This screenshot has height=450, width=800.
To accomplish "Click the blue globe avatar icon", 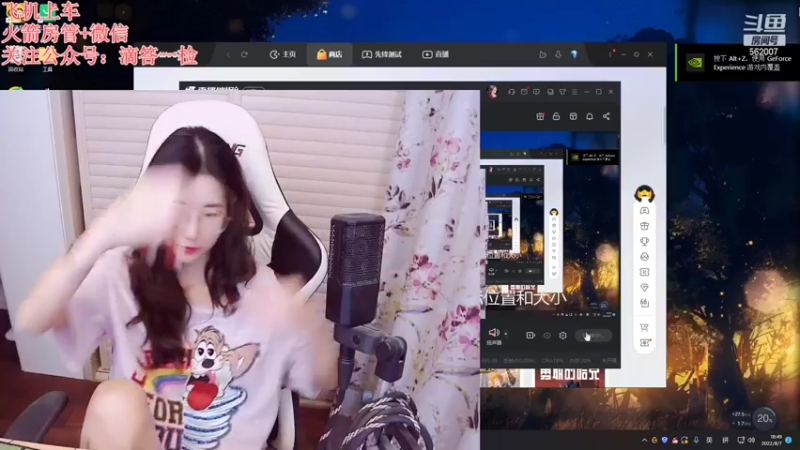I will [574, 54].
